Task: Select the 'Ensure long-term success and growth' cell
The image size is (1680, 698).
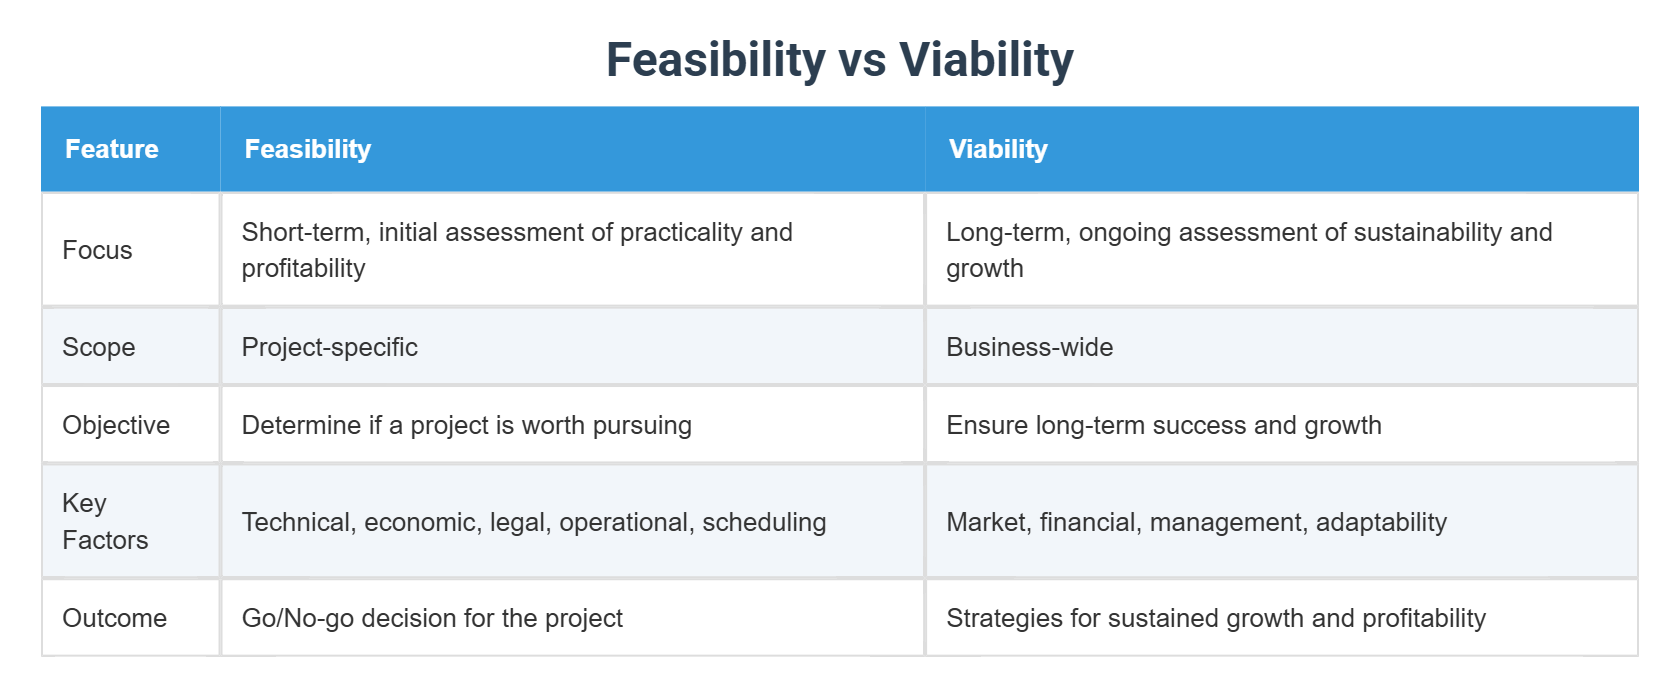Action: click(1164, 425)
